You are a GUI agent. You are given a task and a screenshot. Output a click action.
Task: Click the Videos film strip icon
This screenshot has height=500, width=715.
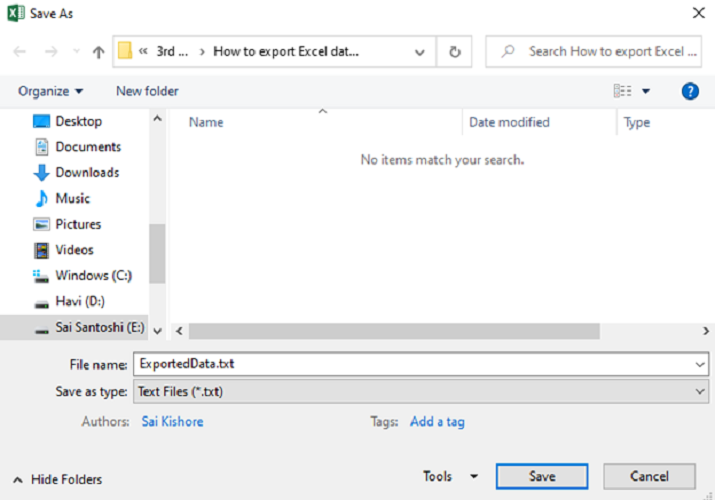point(41,250)
